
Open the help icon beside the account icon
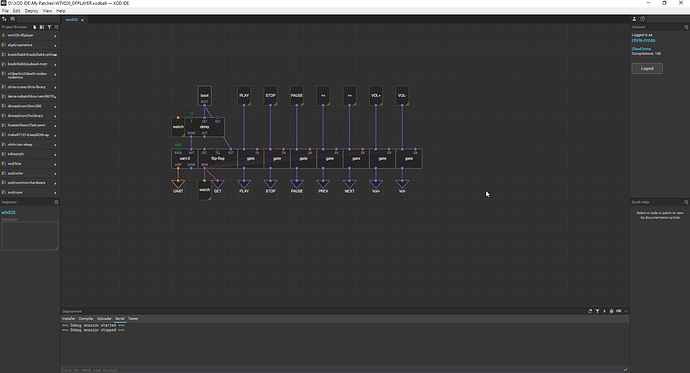click(642, 19)
